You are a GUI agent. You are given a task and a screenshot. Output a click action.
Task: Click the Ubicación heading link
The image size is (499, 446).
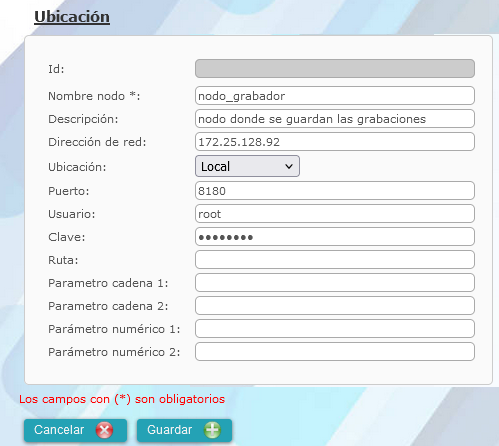72,17
